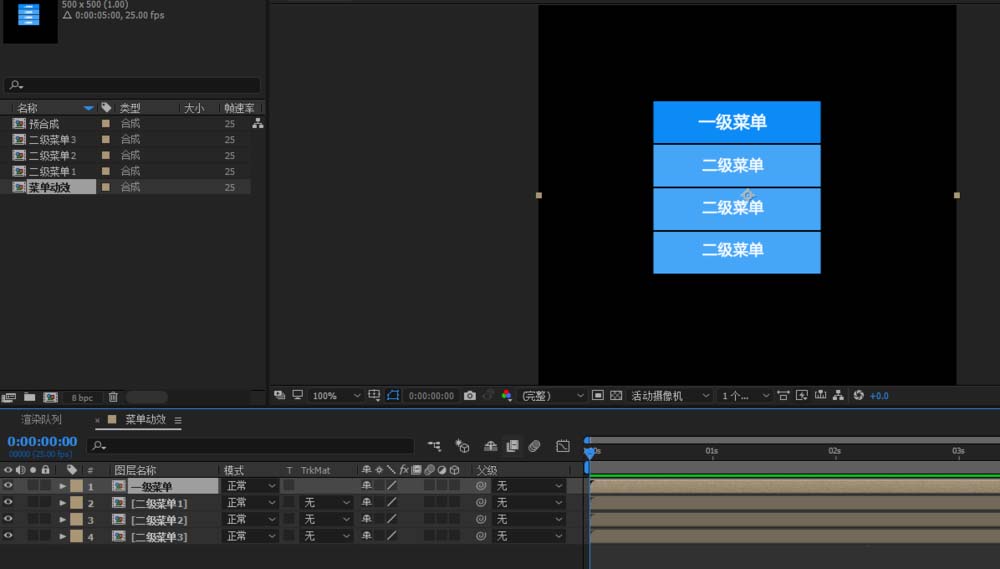Screen dimensions: 1000x569
Task: Select the 菜单动效 timeline tab
Action: pyautogui.click(x=145, y=420)
